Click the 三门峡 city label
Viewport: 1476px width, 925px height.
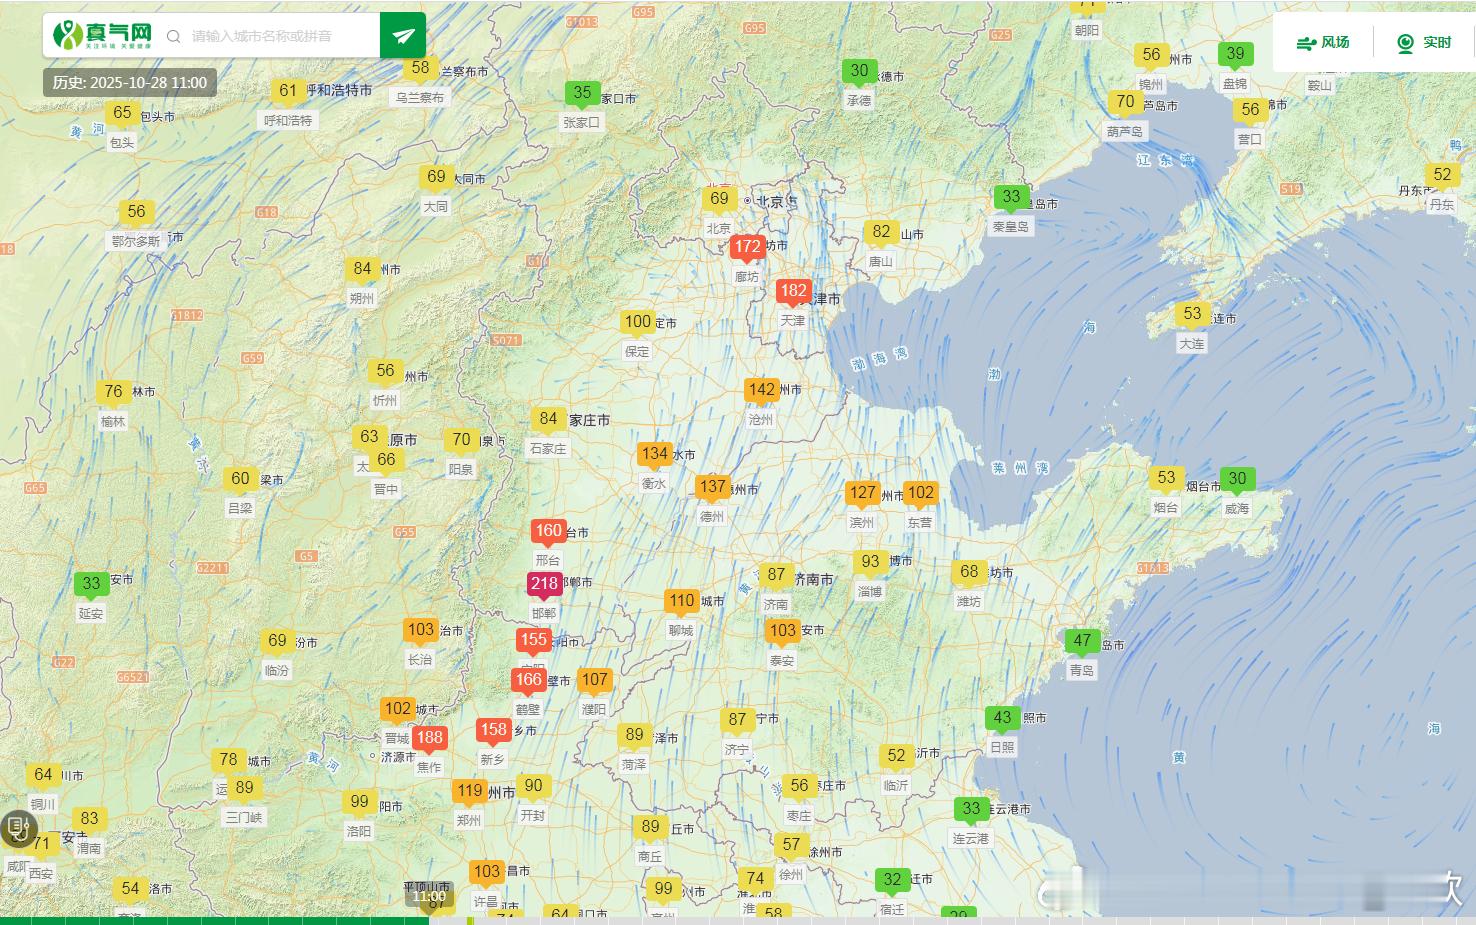[x=244, y=817]
